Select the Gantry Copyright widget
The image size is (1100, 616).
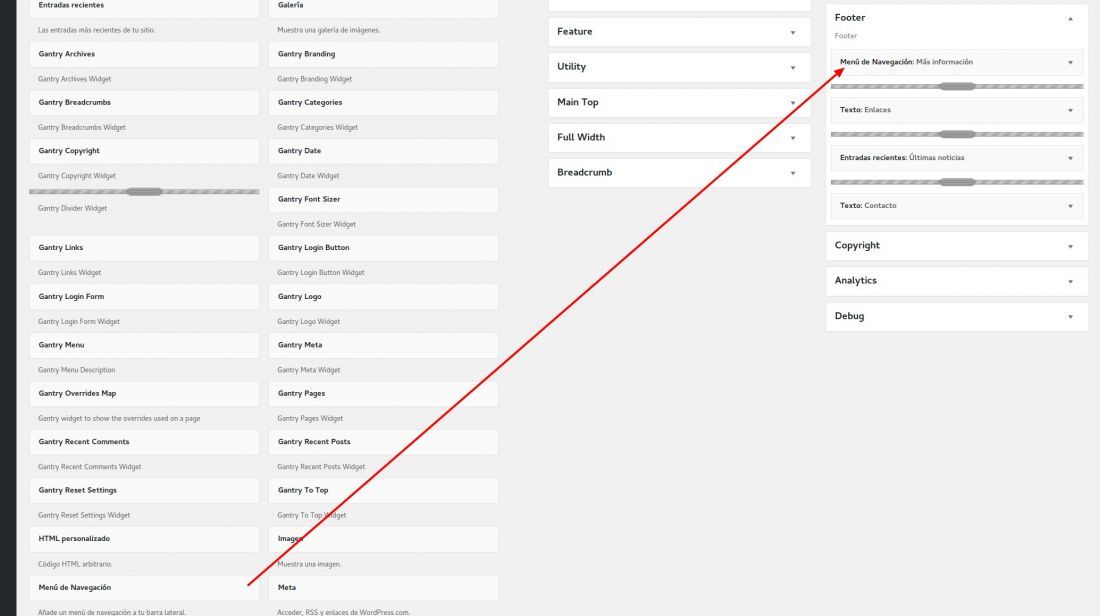point(144,152)
